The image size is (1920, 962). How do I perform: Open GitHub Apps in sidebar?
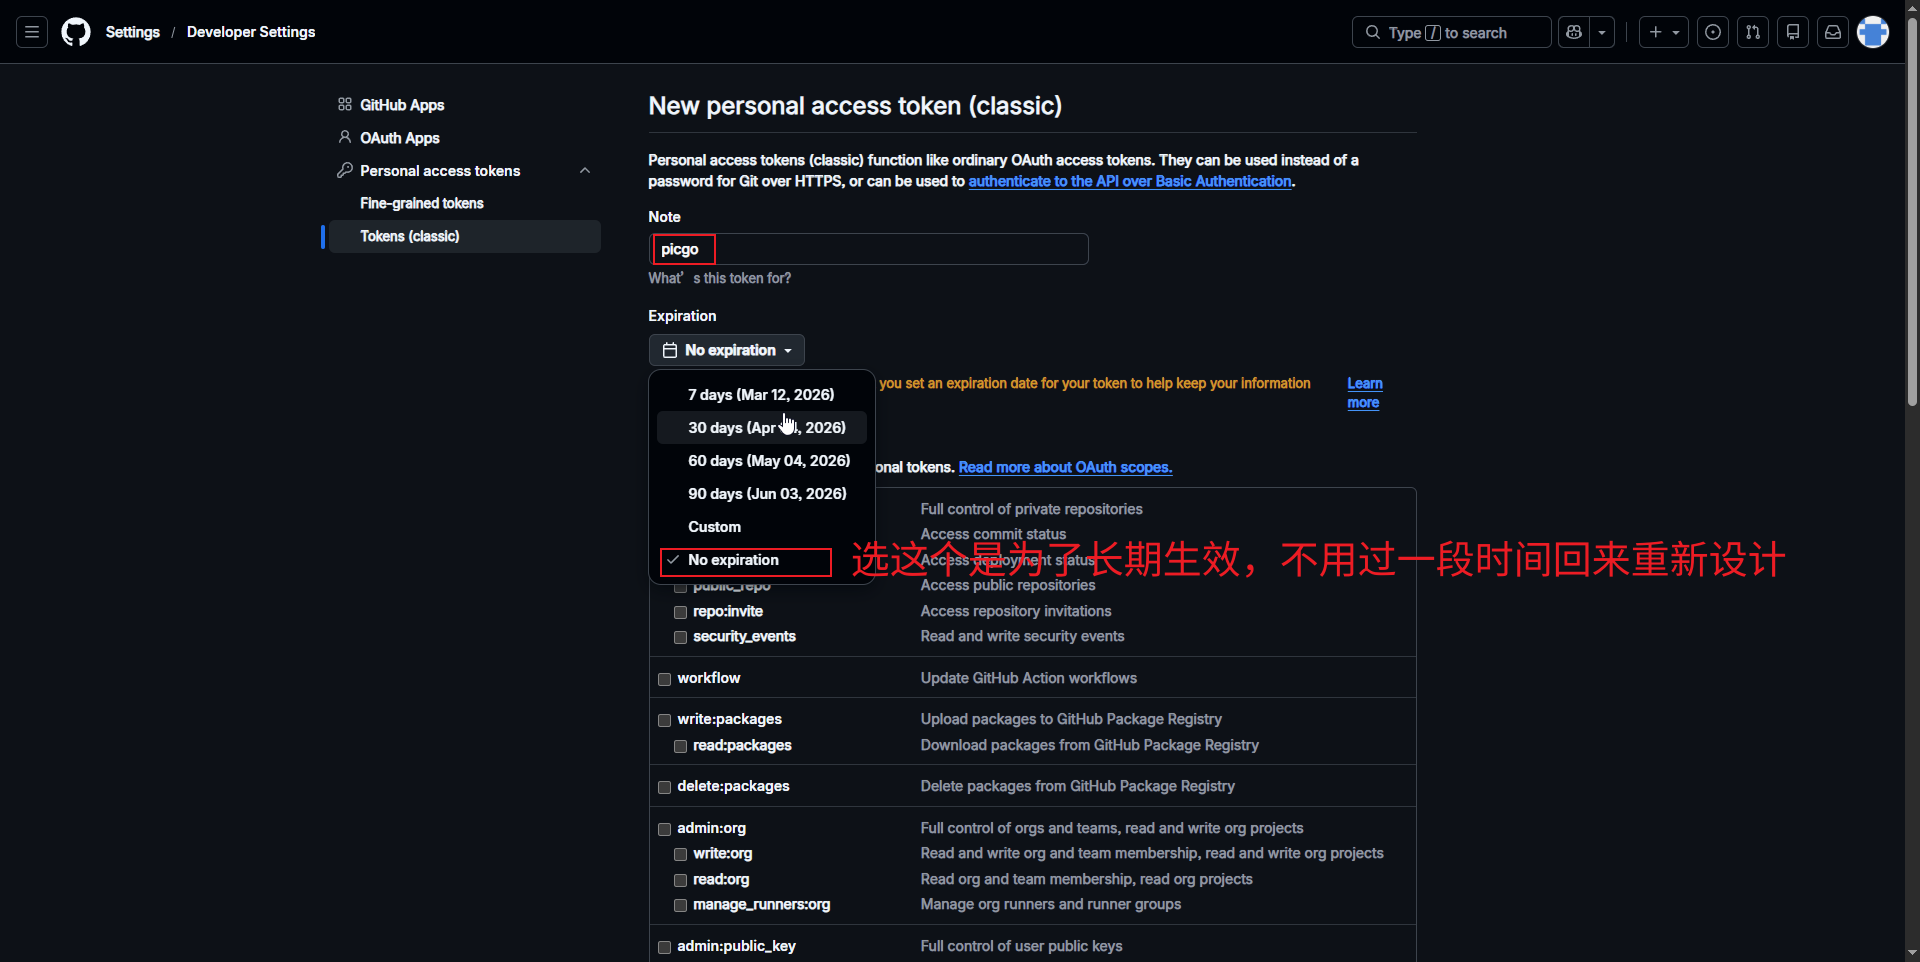pos(402,105)
